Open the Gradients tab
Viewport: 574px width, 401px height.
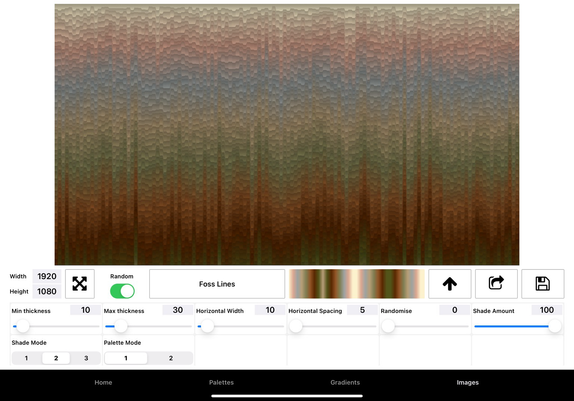click(x=345, y=382)
